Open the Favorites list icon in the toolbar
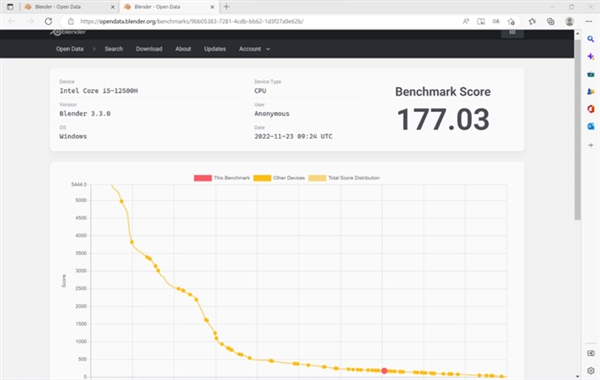Viewport: 600px width, 380px height. [x=532, y=21]
